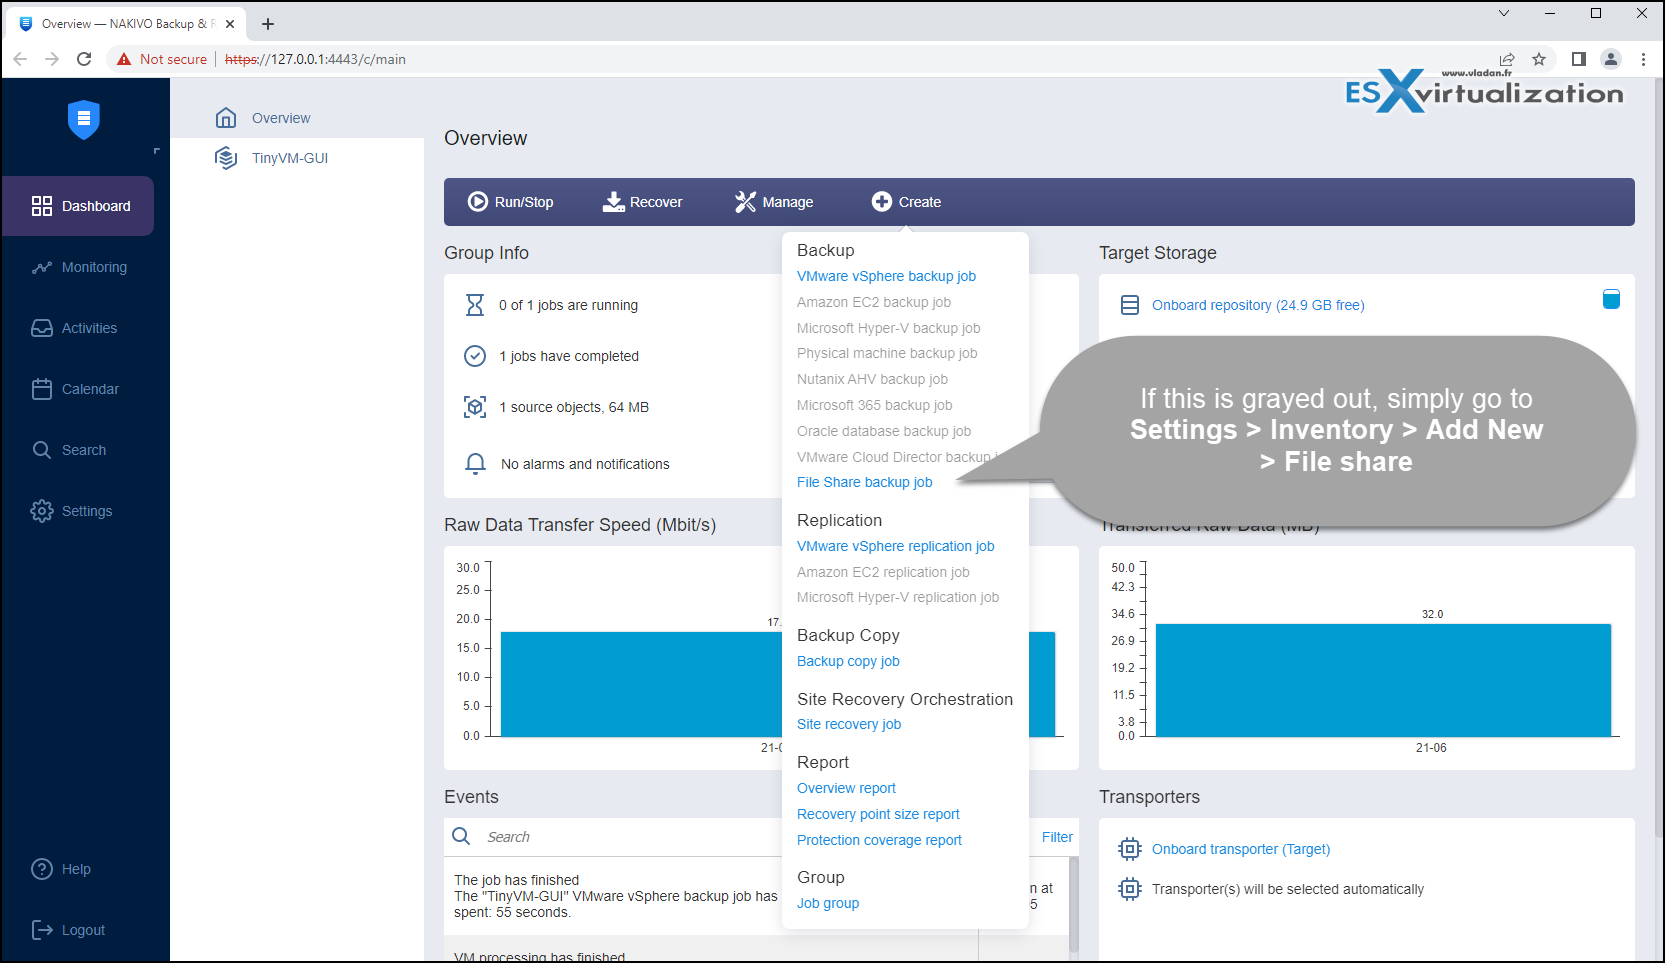Open the tab search chevron
The height and width of the screenshot is (963, 1665).
click(1504, 13)
